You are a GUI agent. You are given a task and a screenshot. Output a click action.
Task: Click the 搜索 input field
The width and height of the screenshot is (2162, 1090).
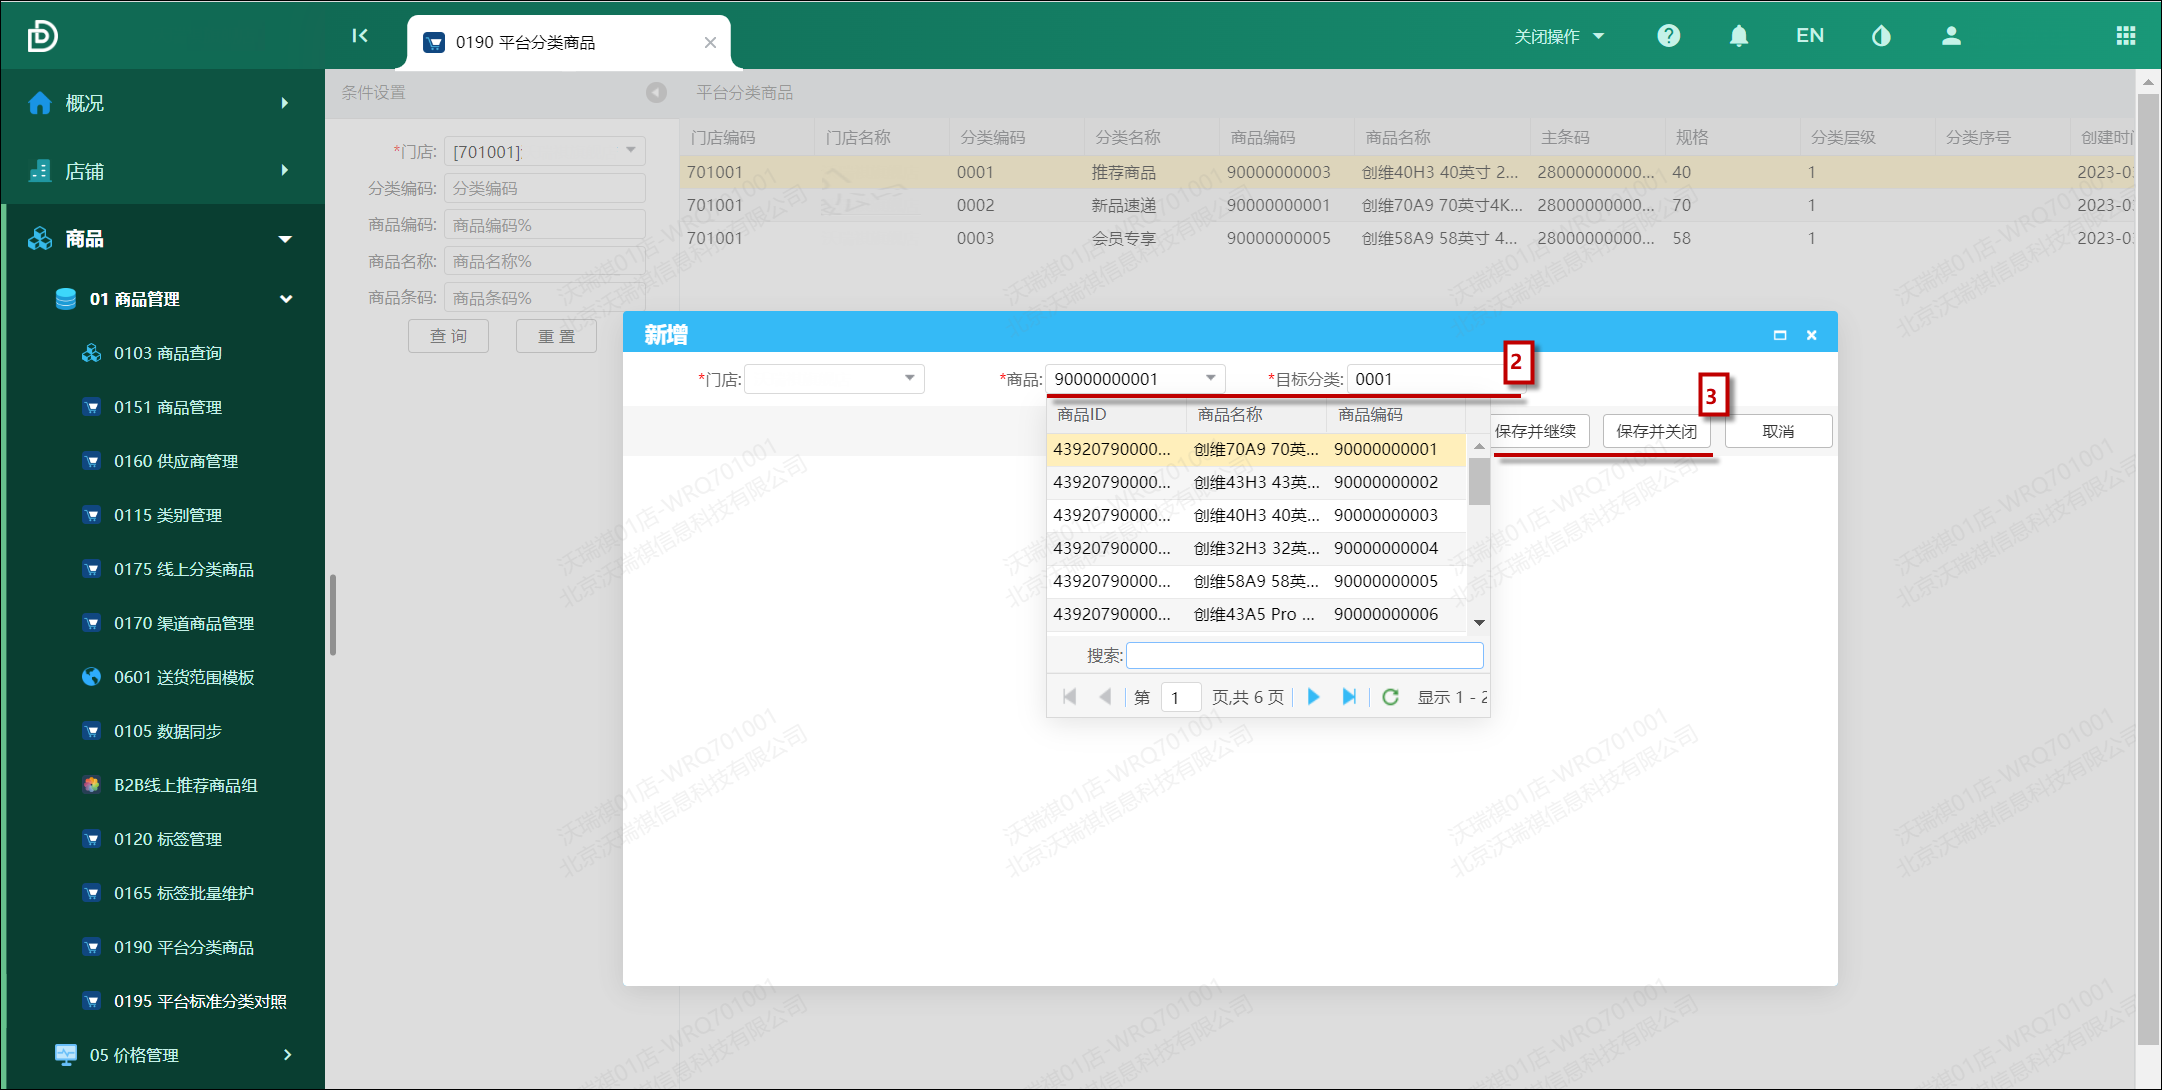pyautogui.click(x=1304, y=655)
